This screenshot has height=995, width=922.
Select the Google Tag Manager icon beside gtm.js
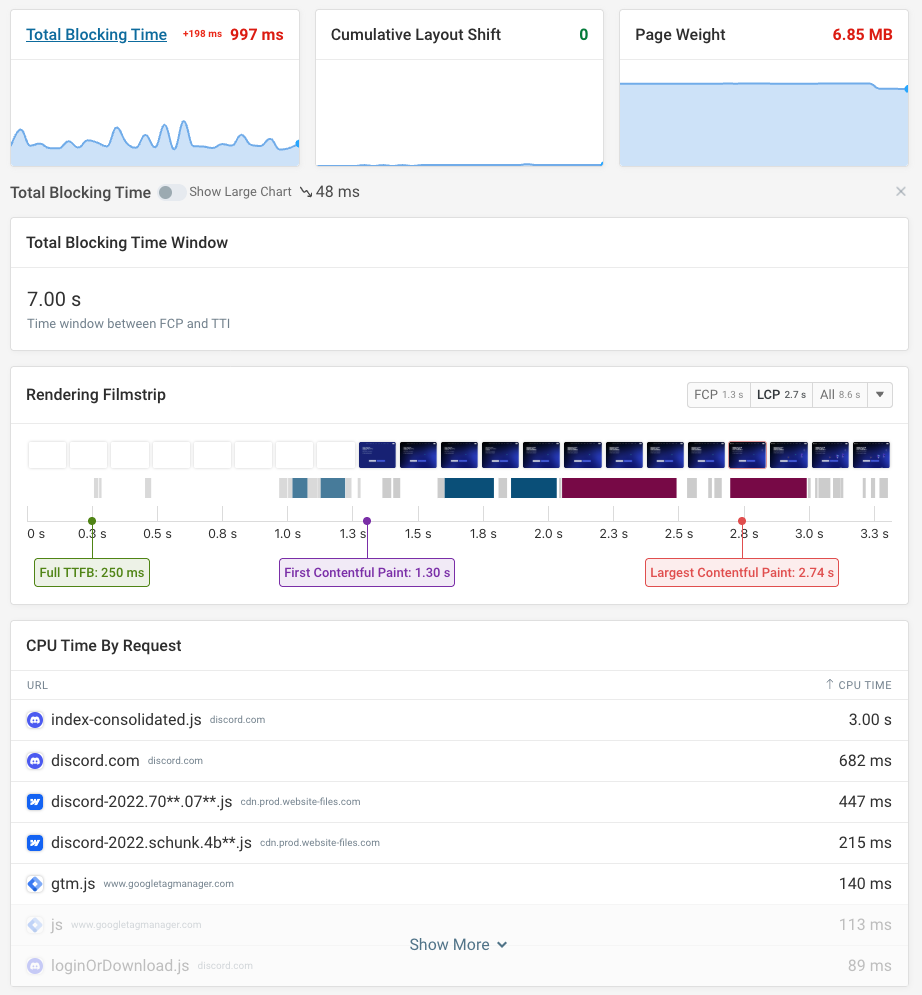[x=35, y=883]
